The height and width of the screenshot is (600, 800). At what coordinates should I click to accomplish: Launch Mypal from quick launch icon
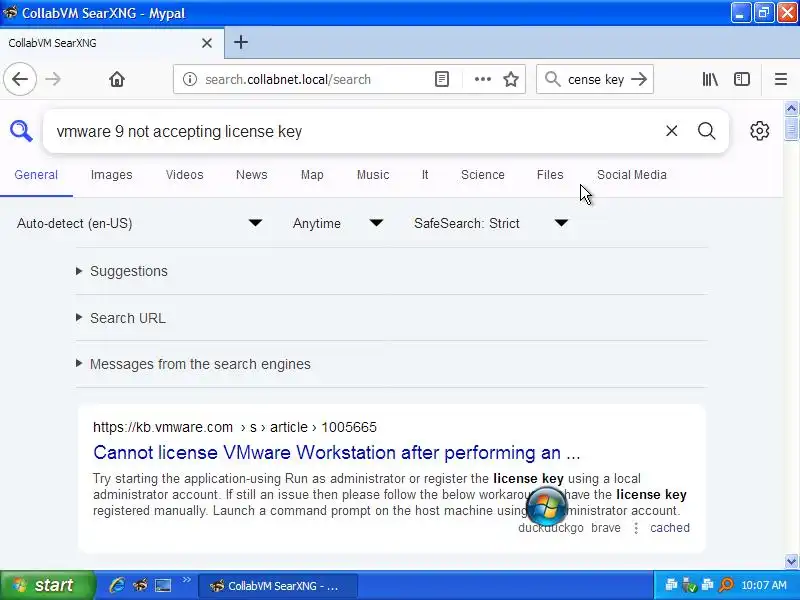pos(140,585)
